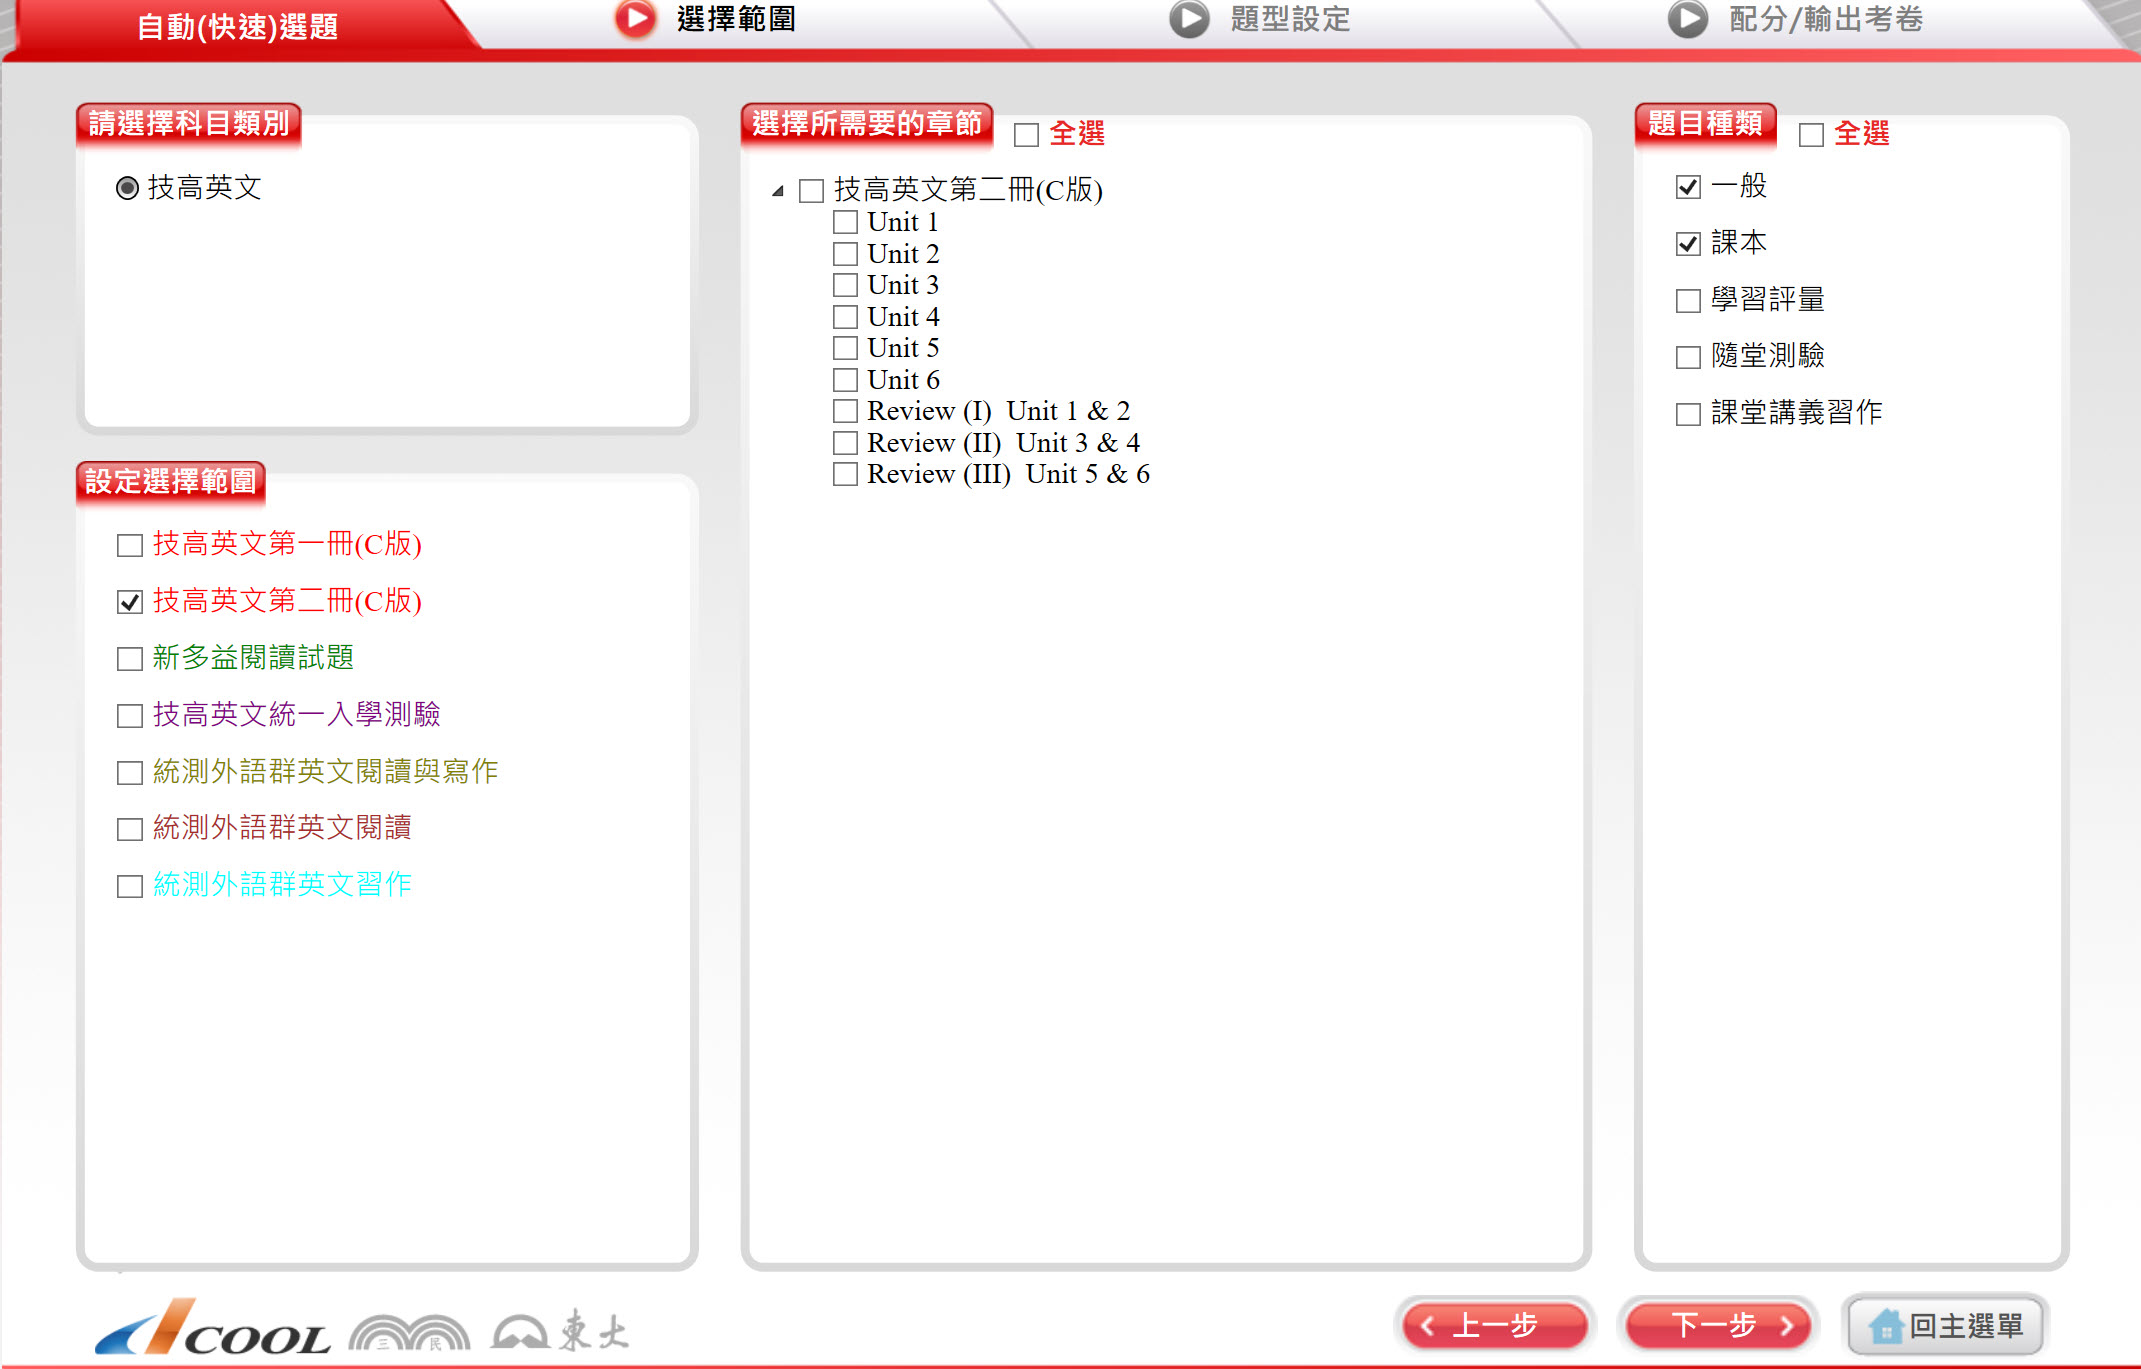Check the 新多益閱讀試題 range option
This screenshot has height=1369, width=2141.
point(130,658)
